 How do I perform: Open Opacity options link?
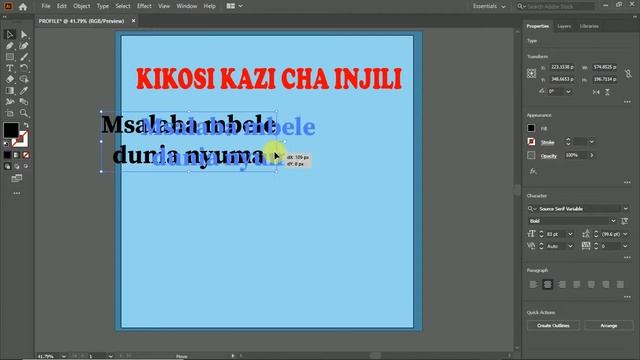[549, 156]
